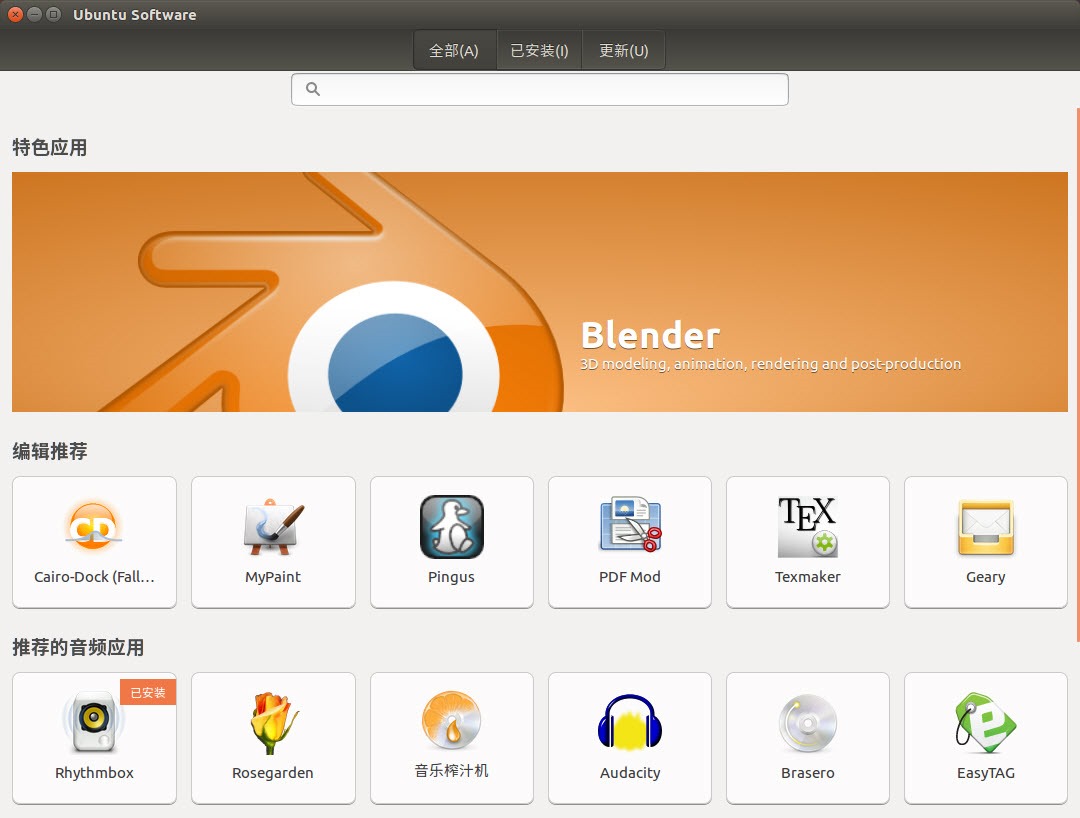Click the EasyTAG app icon
Screen dimensions: 1080x818
986,722
